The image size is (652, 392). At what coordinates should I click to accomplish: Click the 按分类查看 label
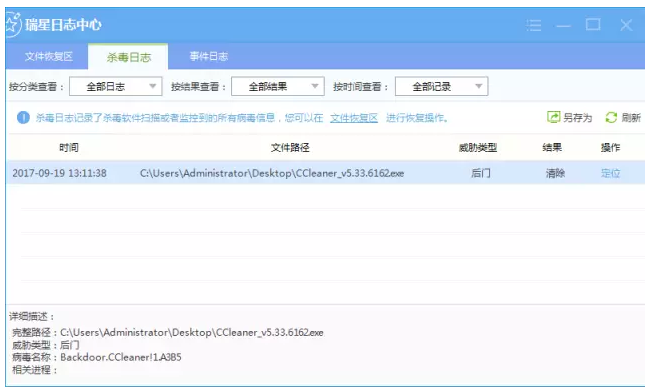36,86
